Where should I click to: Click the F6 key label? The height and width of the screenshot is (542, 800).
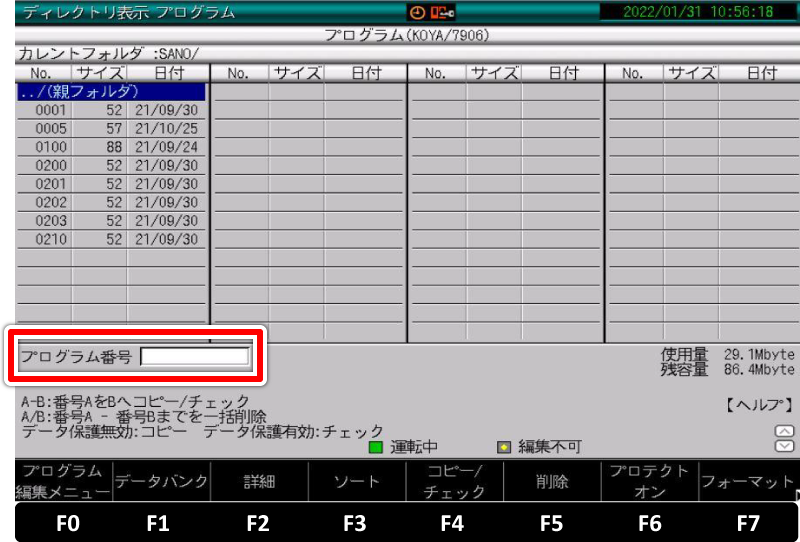[x=649, y=524]
